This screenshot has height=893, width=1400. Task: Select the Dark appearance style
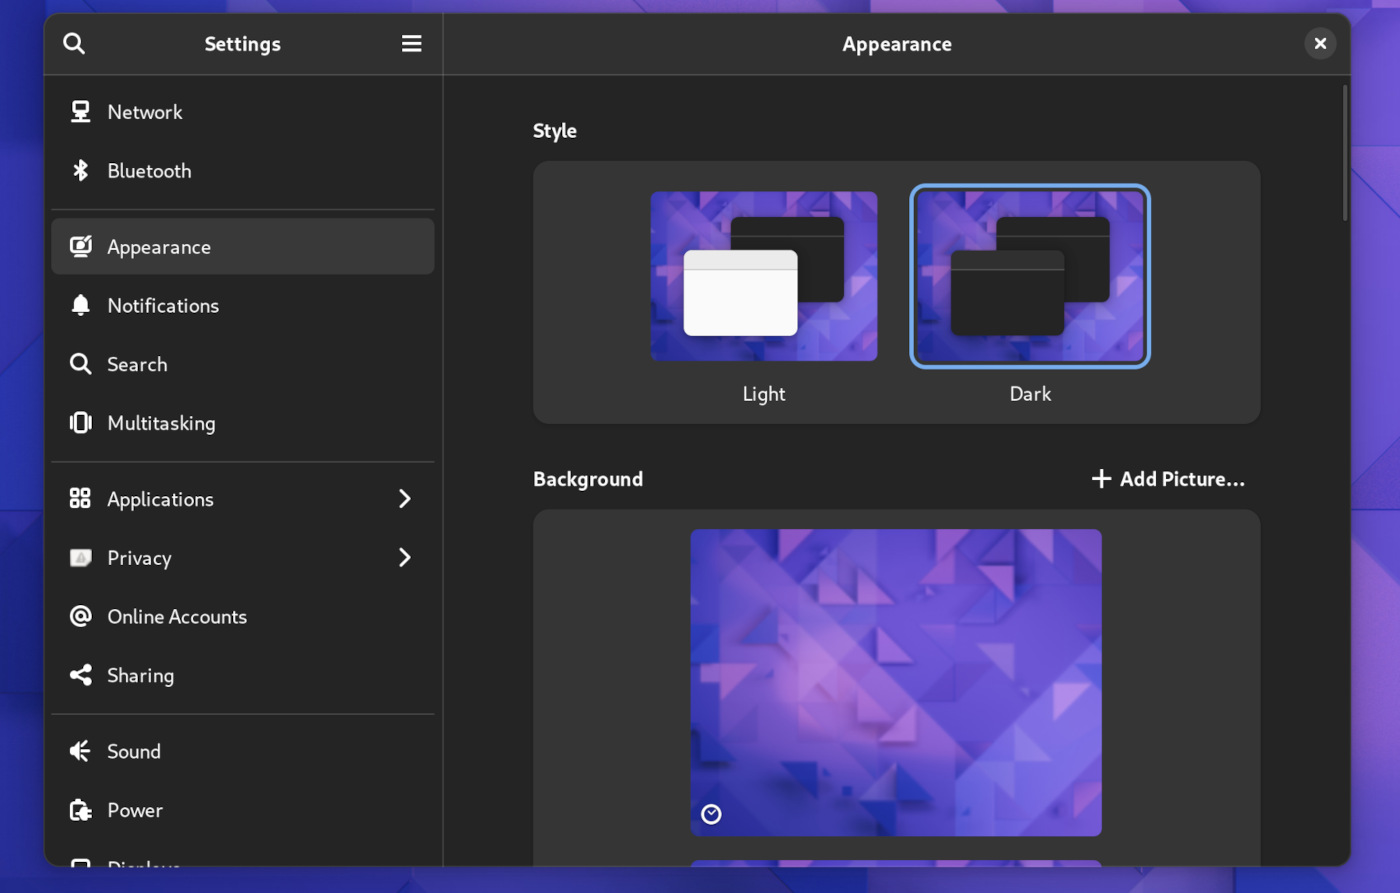pos(1030,276)
